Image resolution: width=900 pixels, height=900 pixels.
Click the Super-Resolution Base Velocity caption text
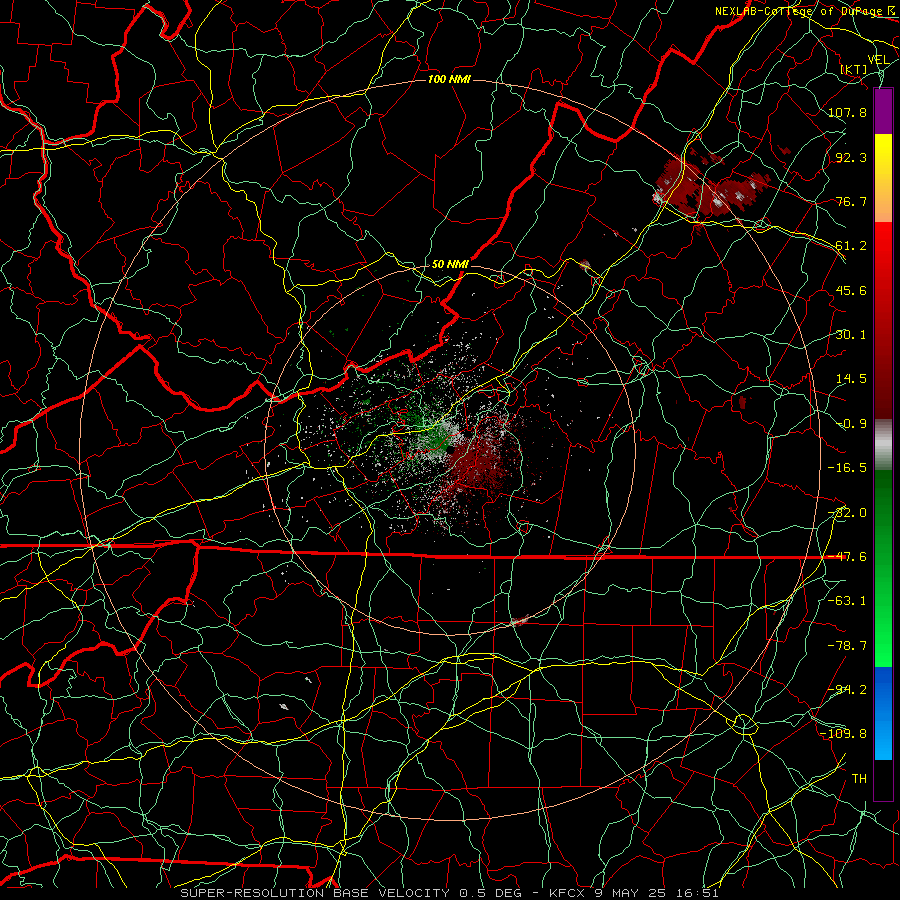coord(449,893)
